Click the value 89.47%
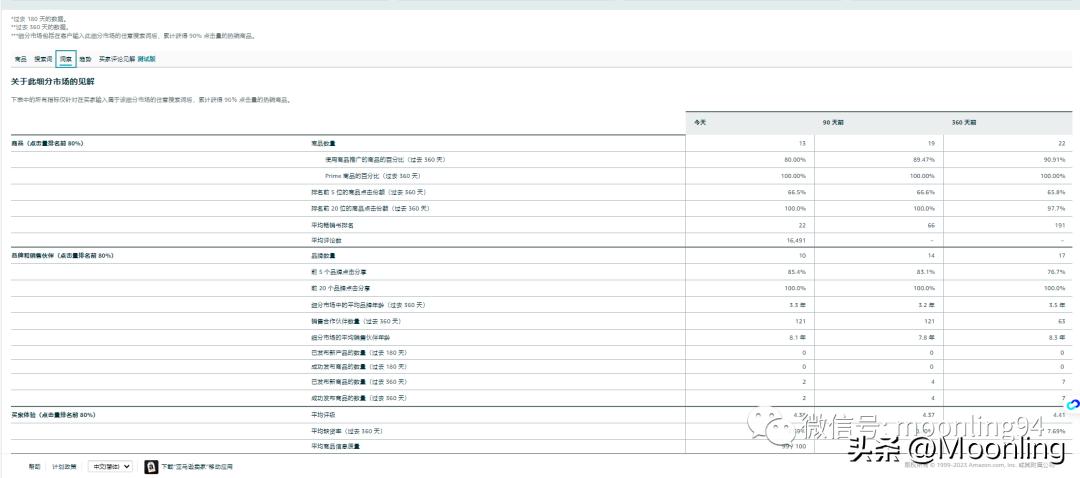The width and height of the screenshot is (1080, 478). [926, 160]
